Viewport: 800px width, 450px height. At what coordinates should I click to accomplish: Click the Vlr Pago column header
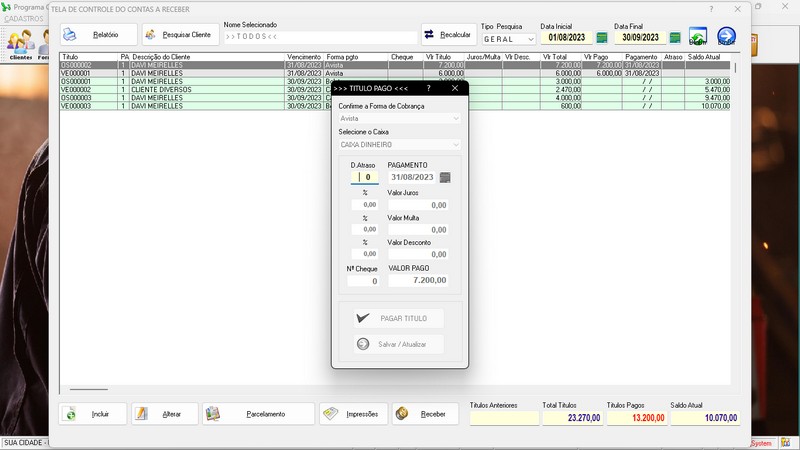click(x=602, y=57)
